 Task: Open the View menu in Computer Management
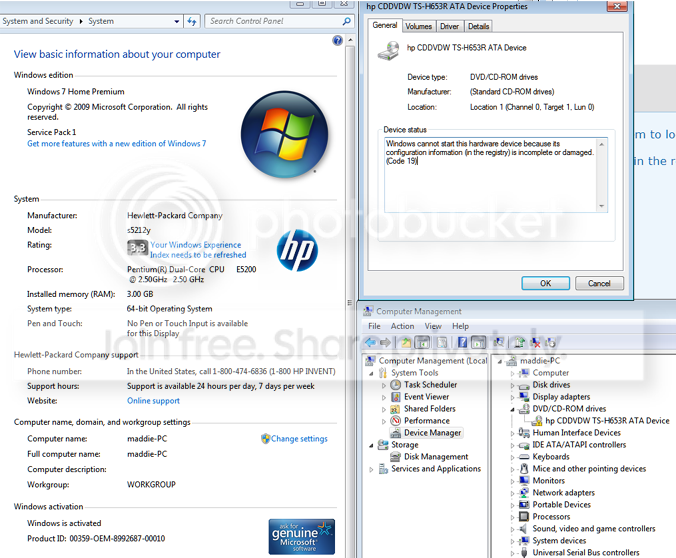coord(433,326)
